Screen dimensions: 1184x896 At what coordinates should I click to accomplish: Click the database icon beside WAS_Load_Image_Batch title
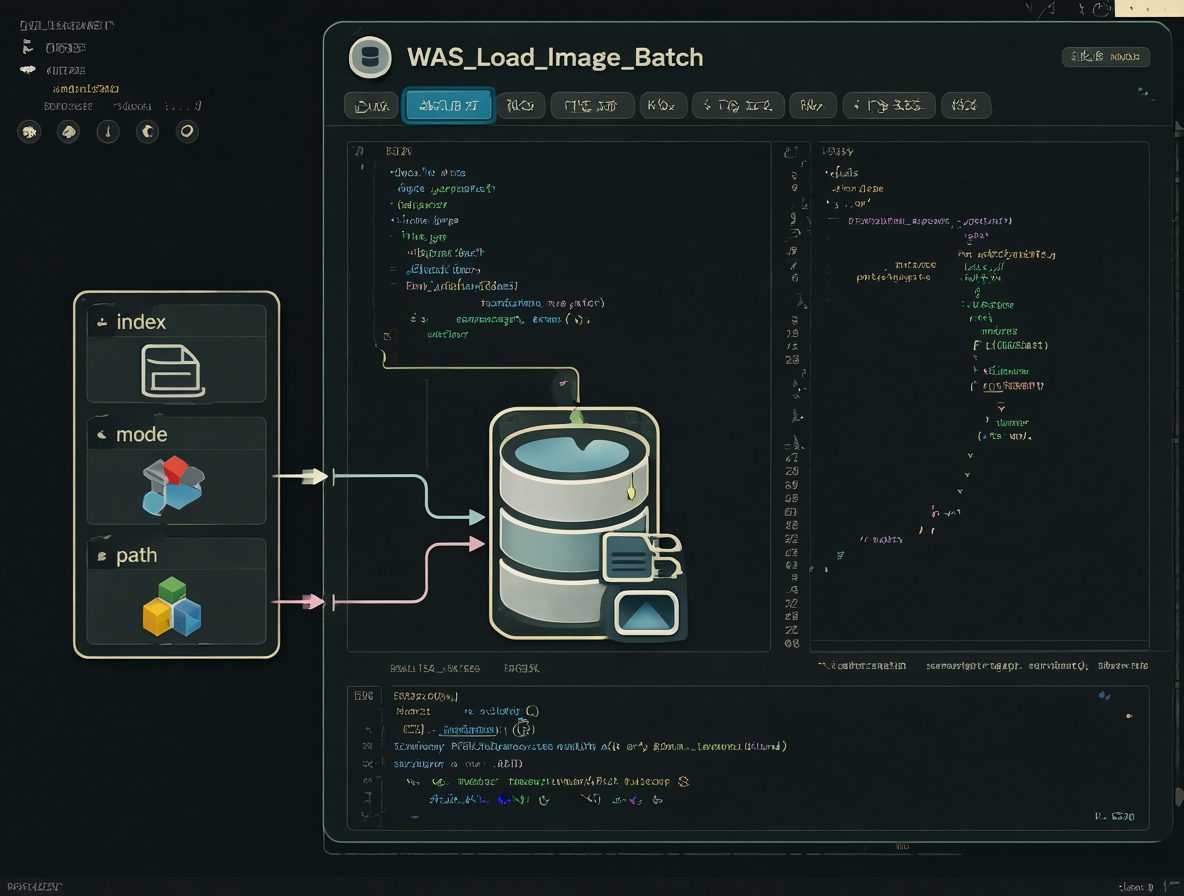click(370, 57)
